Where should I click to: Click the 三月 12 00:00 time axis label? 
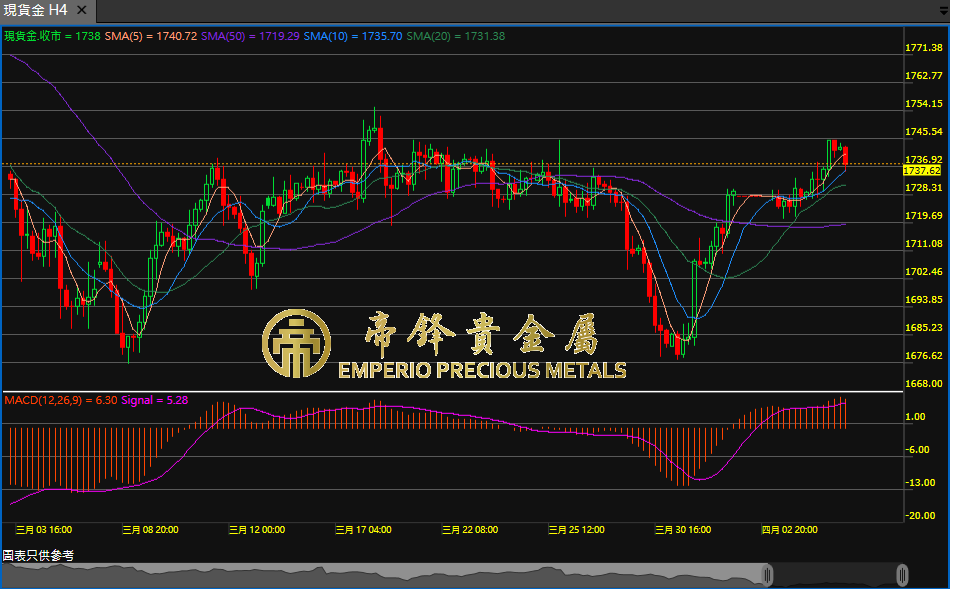click(257, 530)
